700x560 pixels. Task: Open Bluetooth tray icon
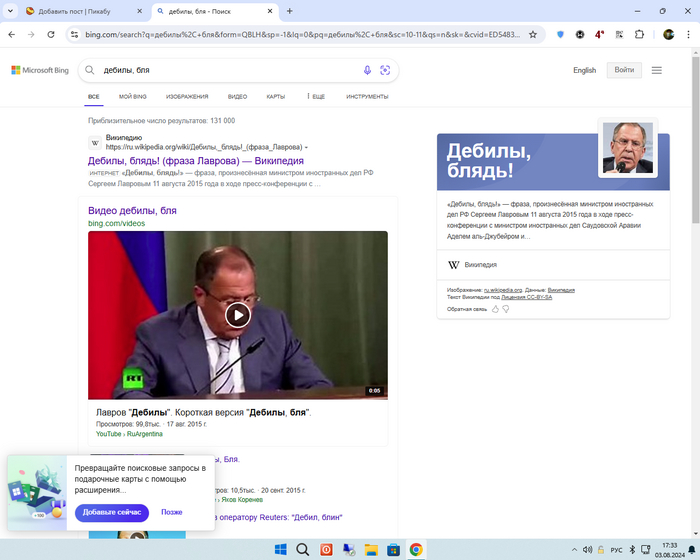click(x=632, y=550)
